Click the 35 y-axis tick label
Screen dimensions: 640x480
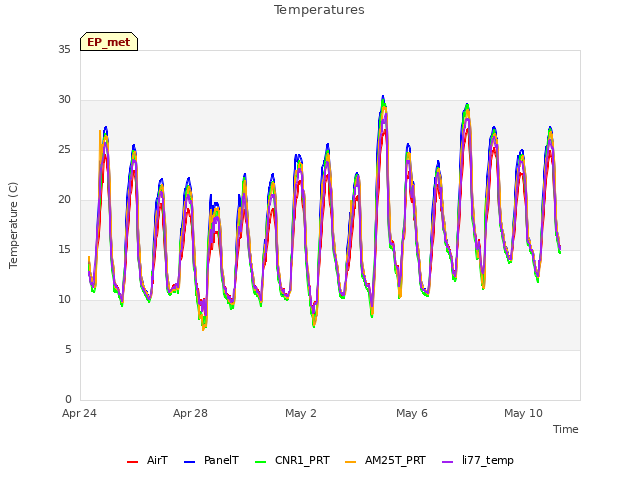[x=64, y=50]
